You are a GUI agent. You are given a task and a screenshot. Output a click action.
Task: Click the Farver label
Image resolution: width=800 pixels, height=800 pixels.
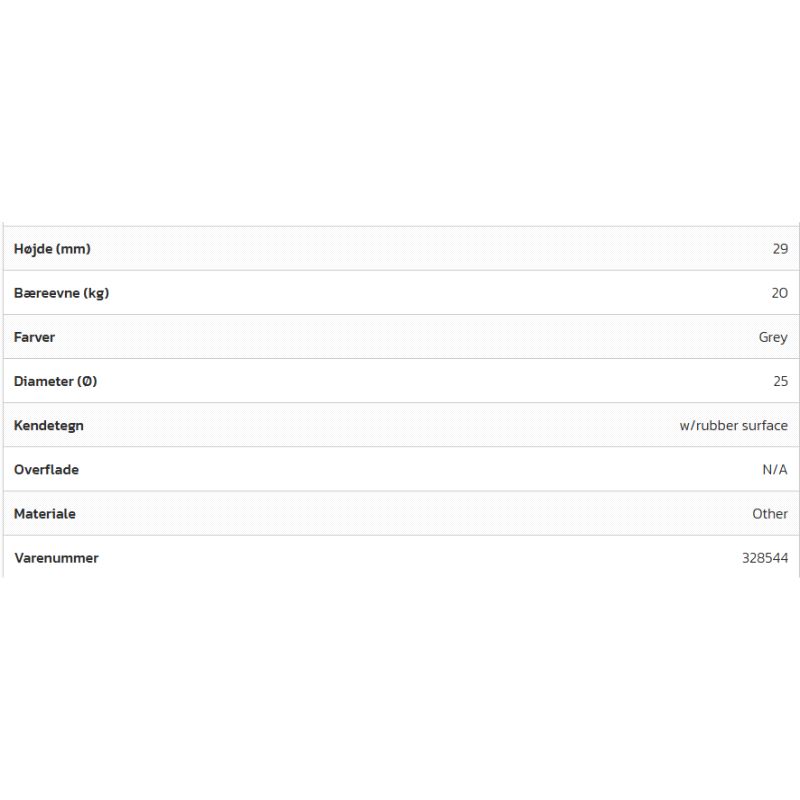tap(34, 337)
